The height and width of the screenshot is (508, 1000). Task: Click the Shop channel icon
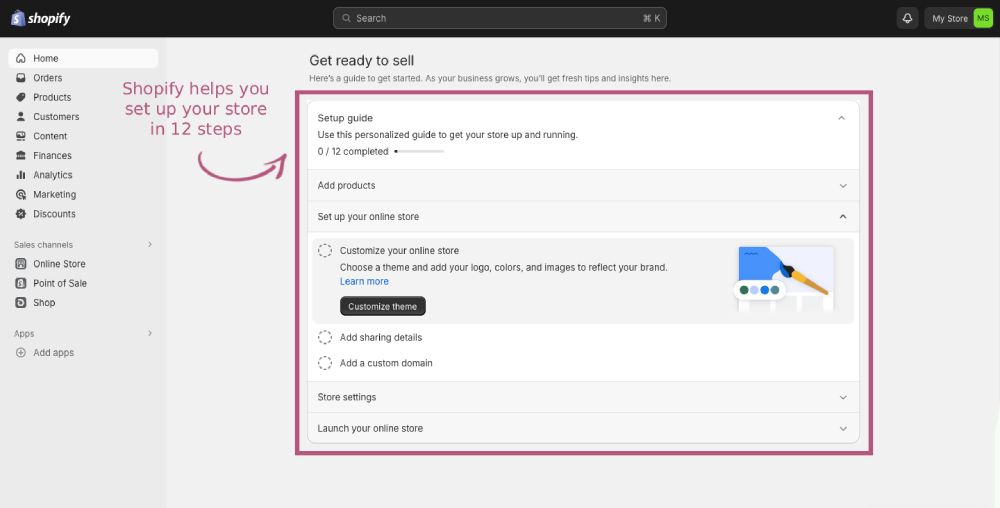click(21, 303)
